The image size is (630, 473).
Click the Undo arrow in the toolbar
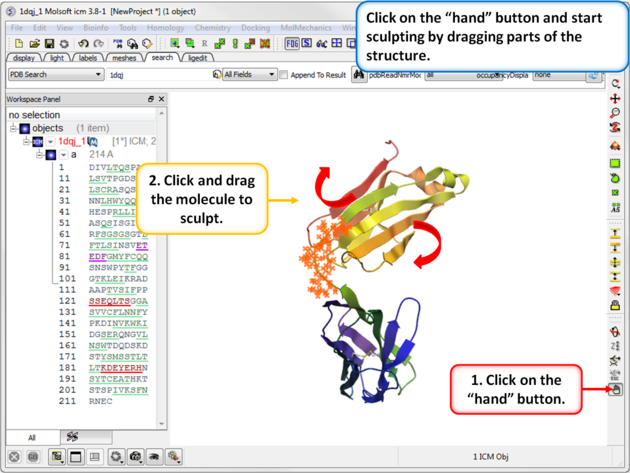click(83, 44)
